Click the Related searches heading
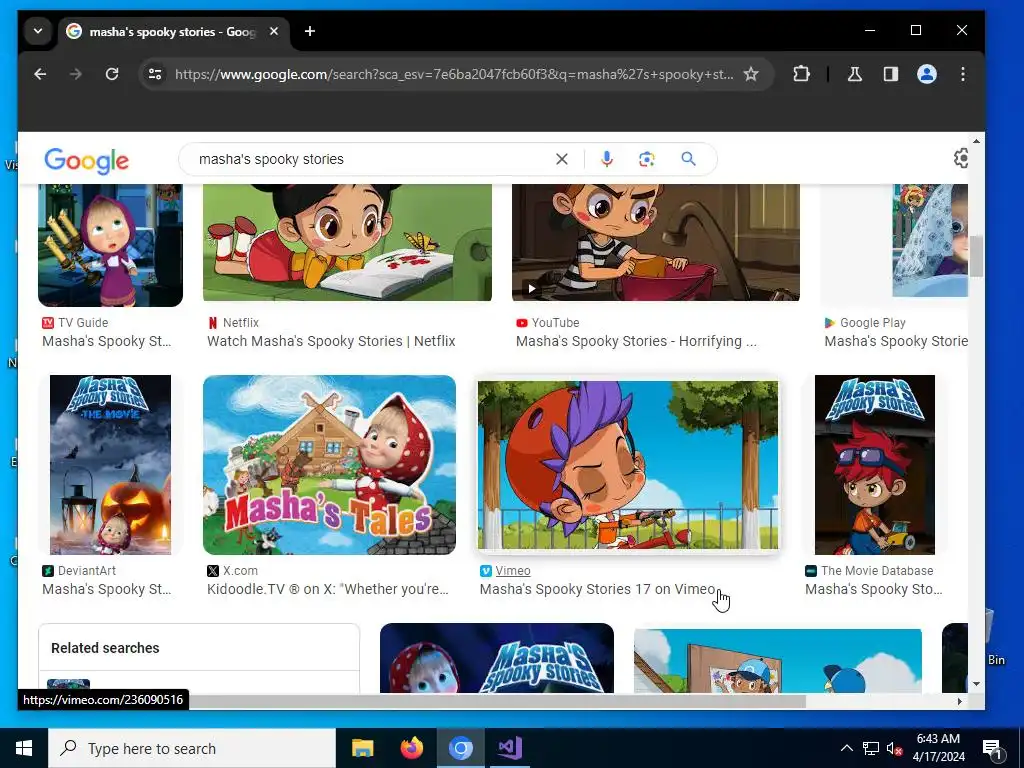The width and height of the screenshot is (1024, 768). (105, 648)
